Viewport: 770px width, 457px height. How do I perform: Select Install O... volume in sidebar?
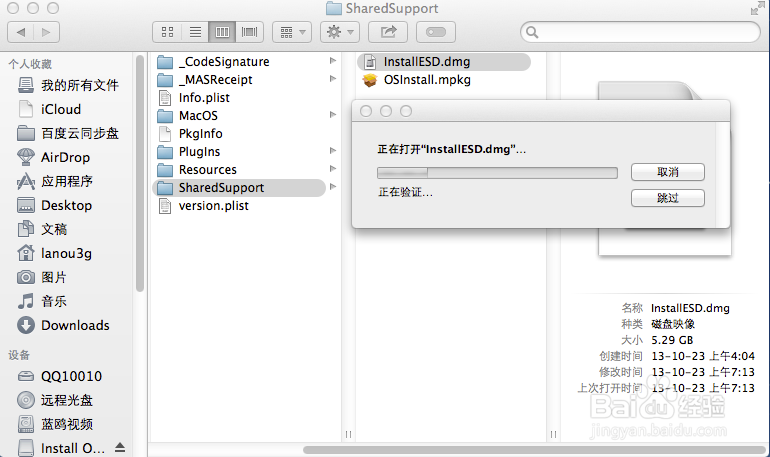[61, 448]
